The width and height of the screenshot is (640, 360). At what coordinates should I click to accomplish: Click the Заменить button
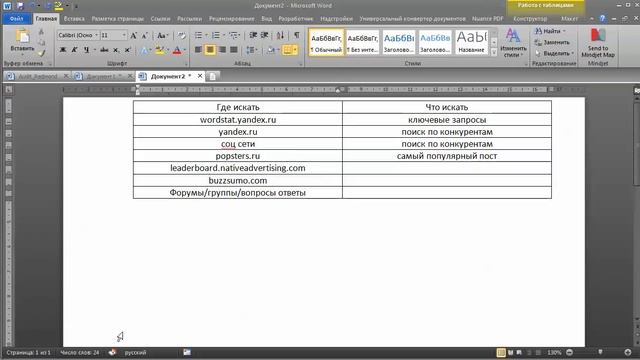point(552,42)
